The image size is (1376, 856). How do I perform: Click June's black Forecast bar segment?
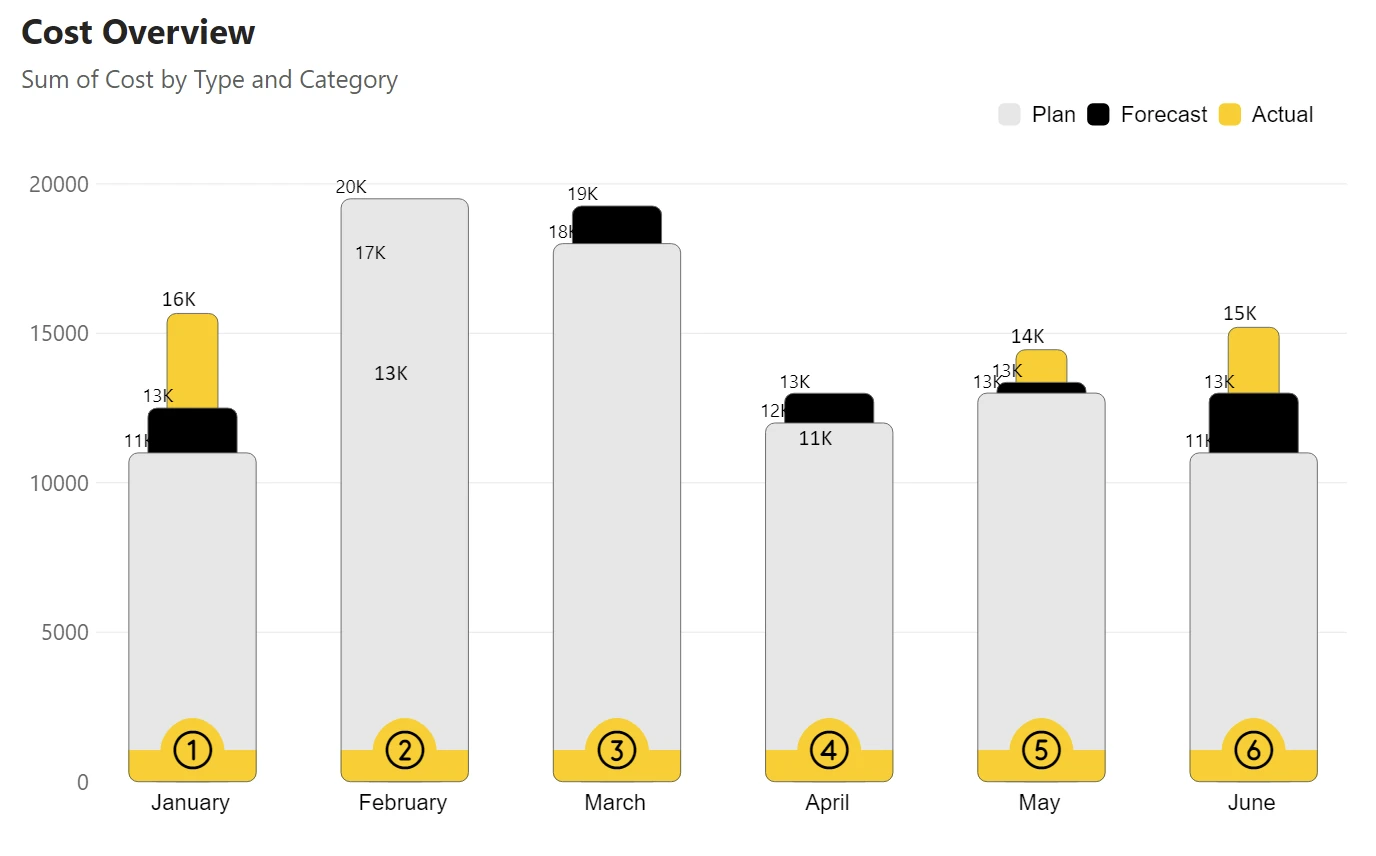pyautogui.click(x=1253, y=423)
